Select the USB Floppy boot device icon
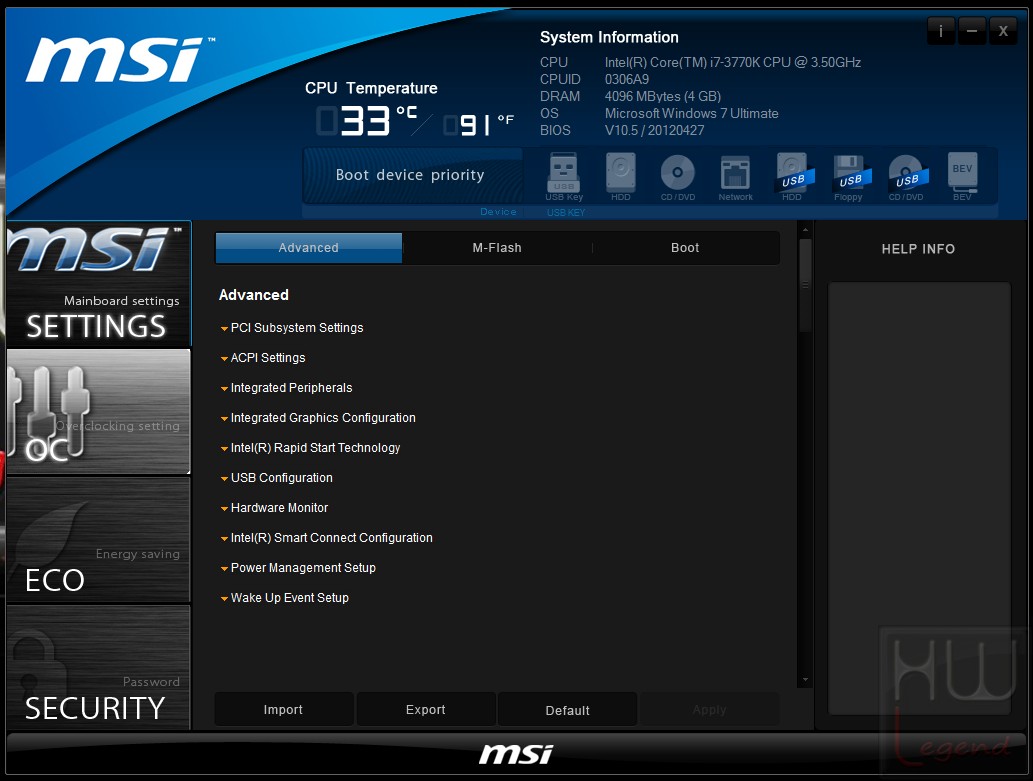 850,177
